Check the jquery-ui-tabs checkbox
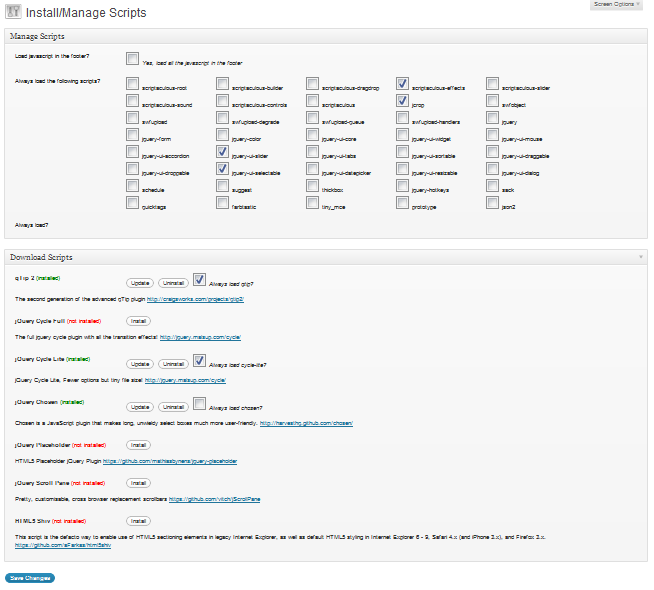 [x=312, y=151]
